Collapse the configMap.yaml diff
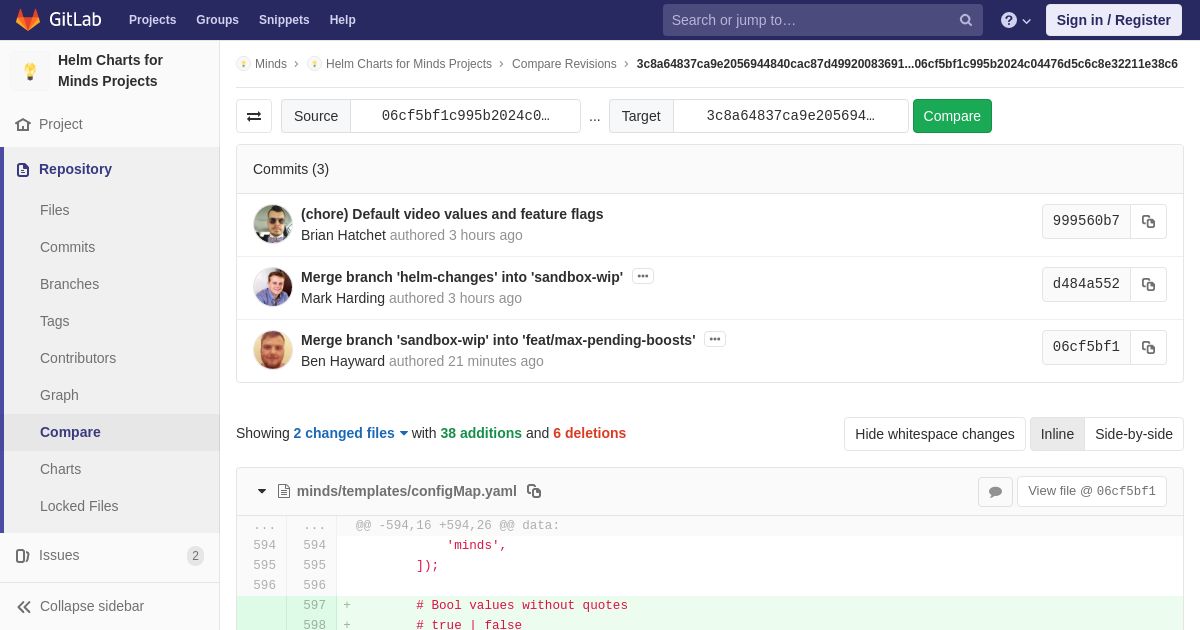This screenshot has height=630, width=1200. click(262, 491)
